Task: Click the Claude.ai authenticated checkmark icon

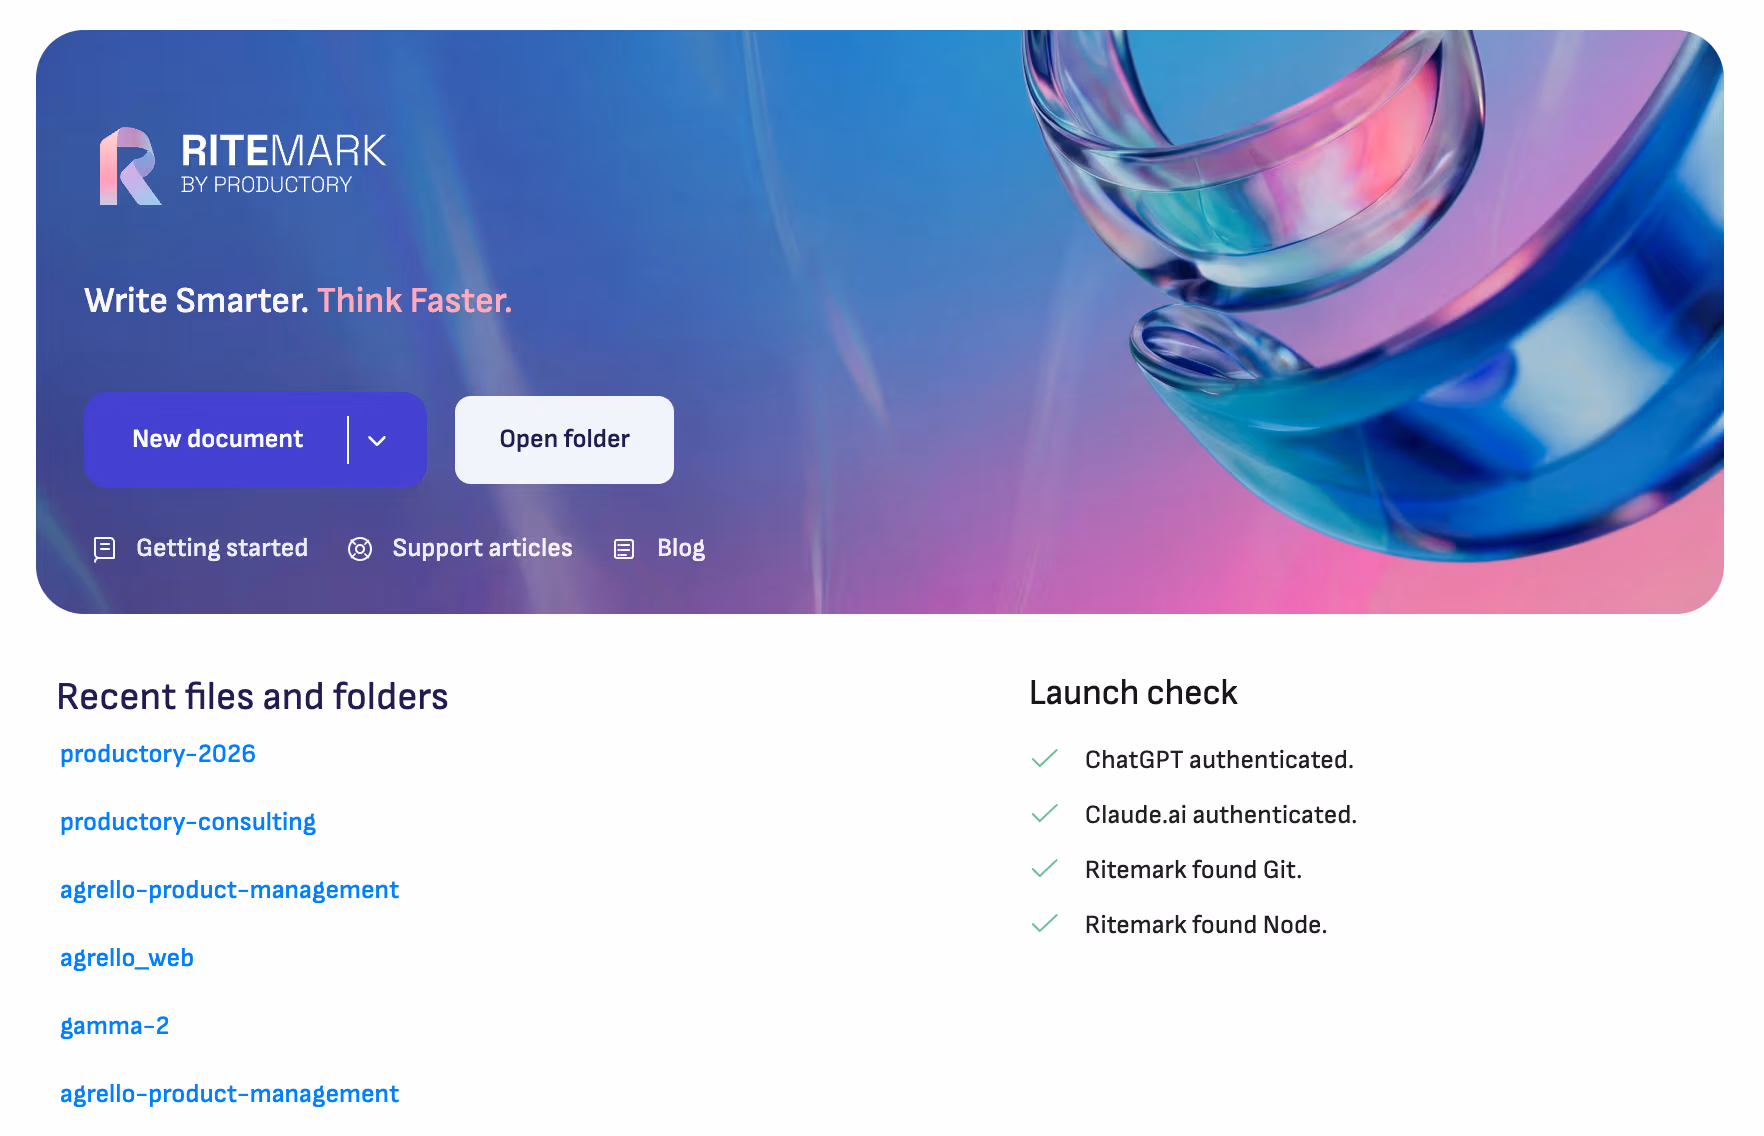Action: coord(1044,814)
